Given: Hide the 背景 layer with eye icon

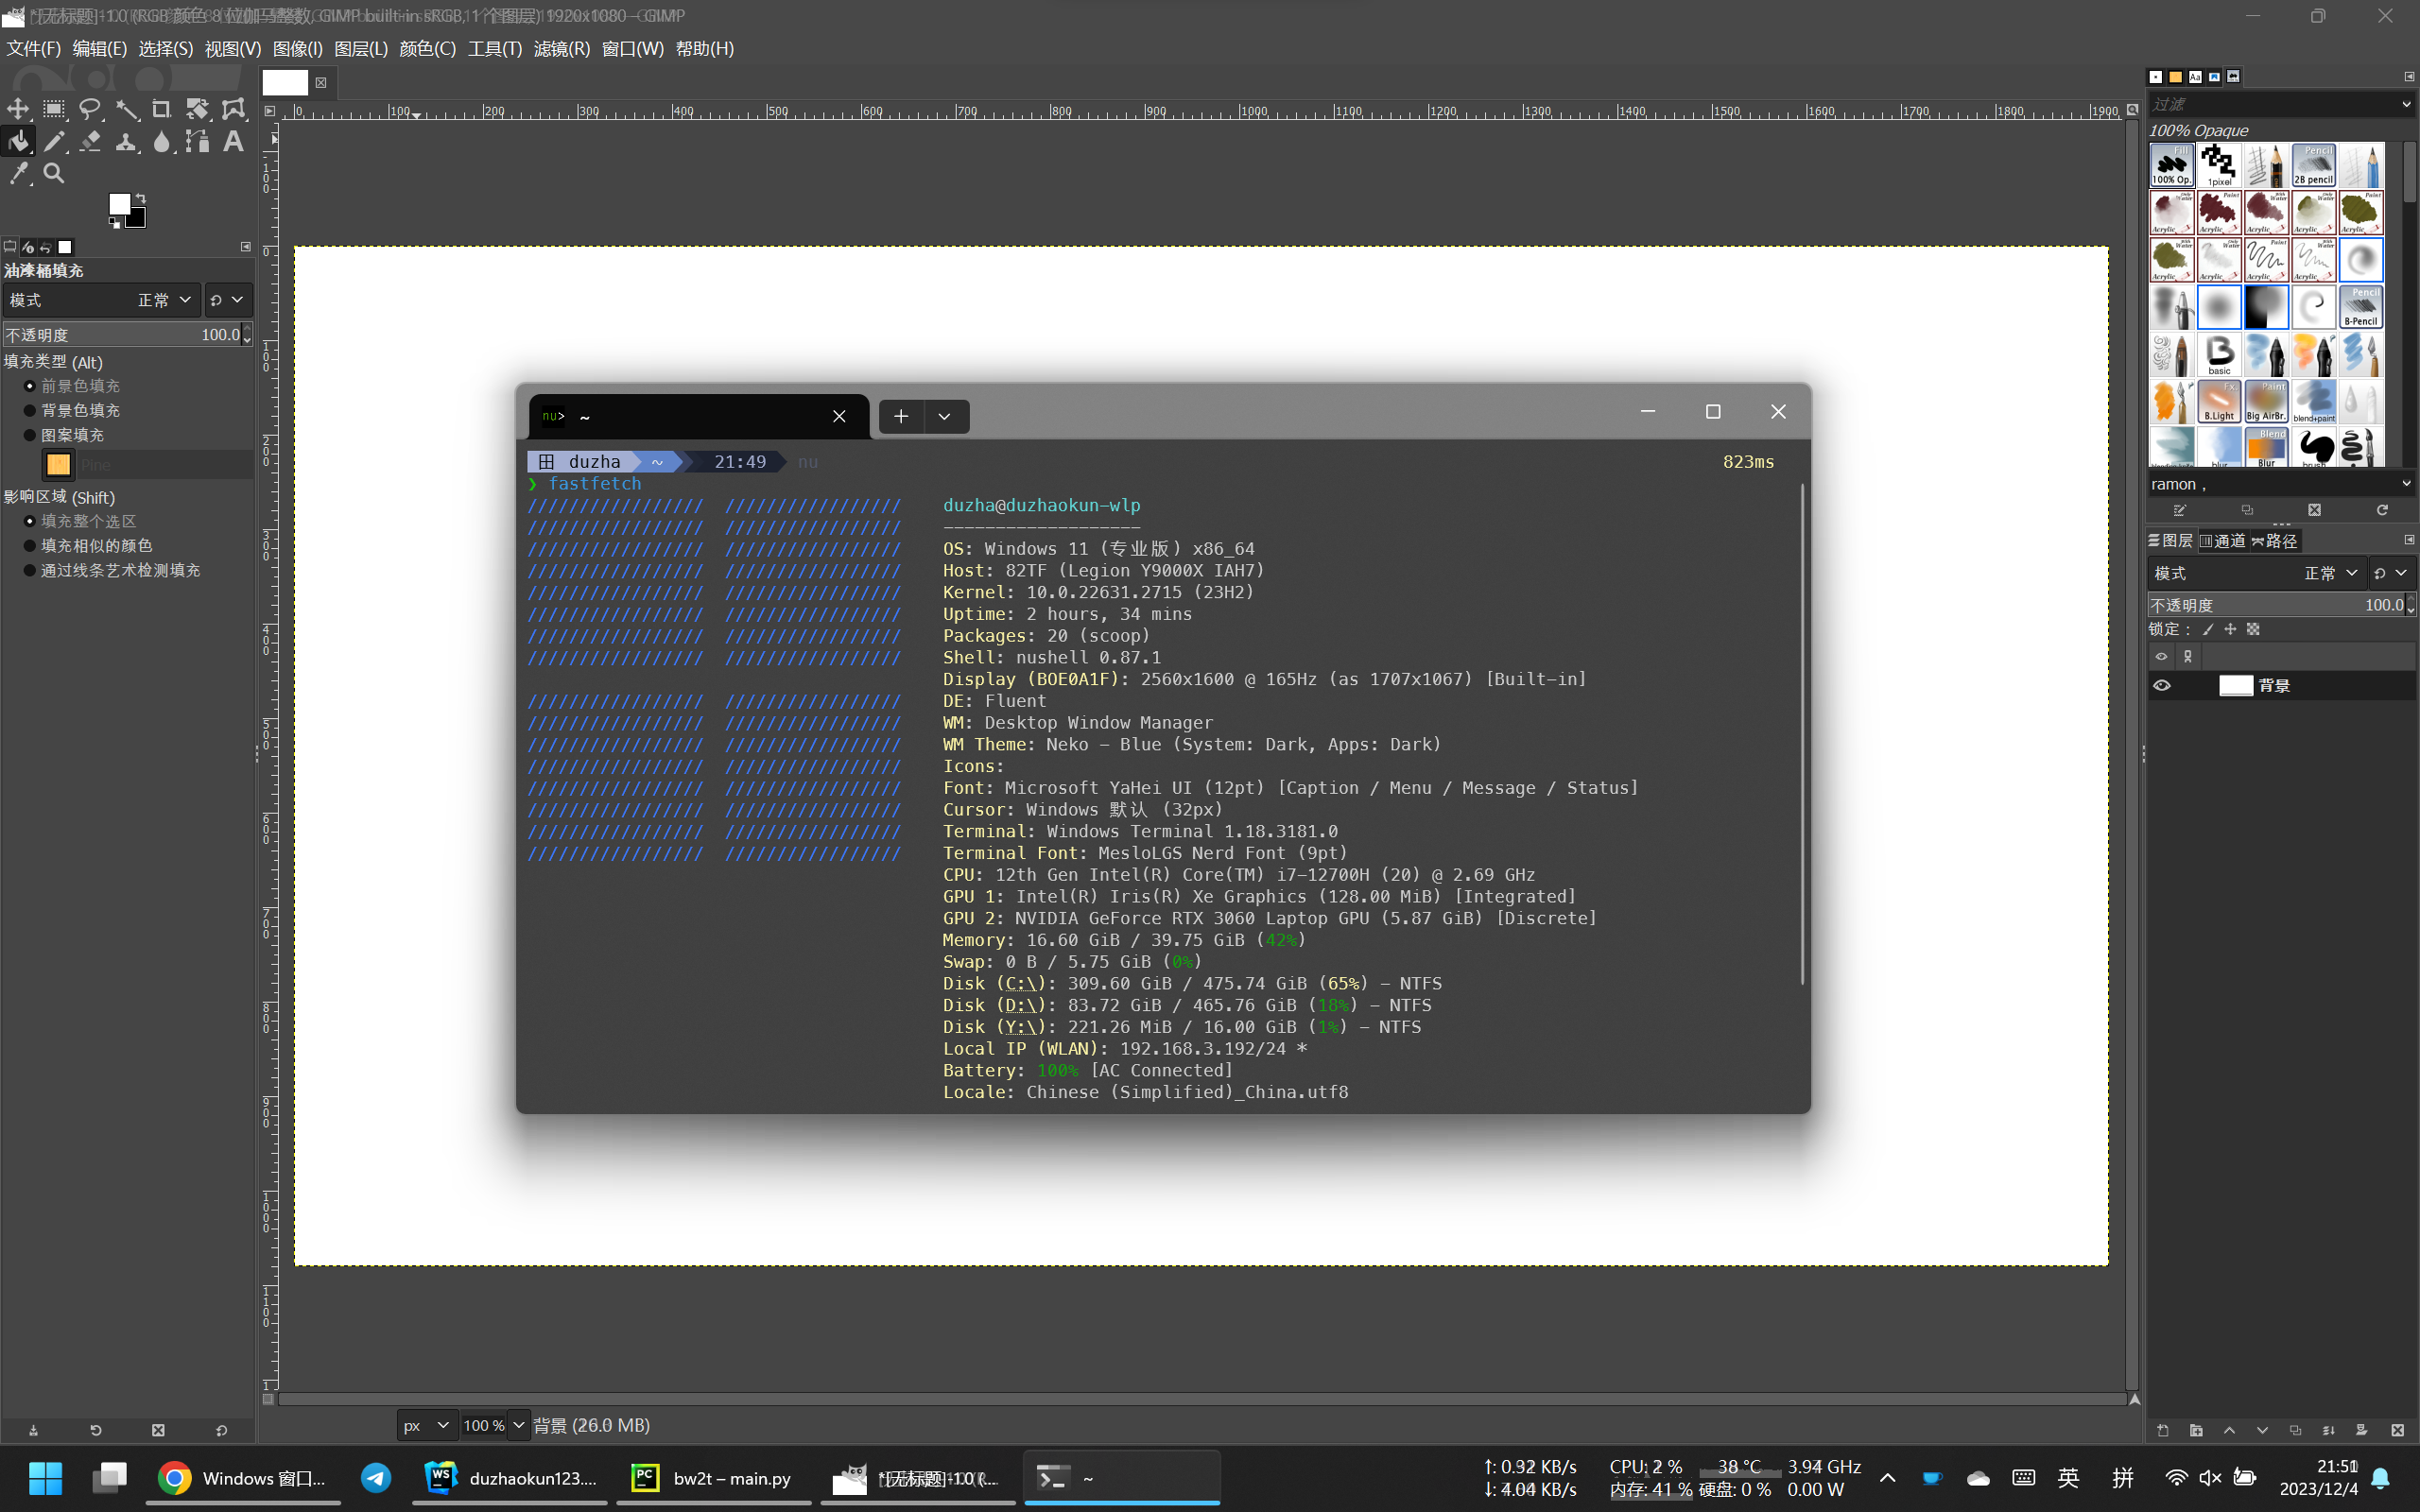Looking at the screenshot, I should click(2162, 685).
